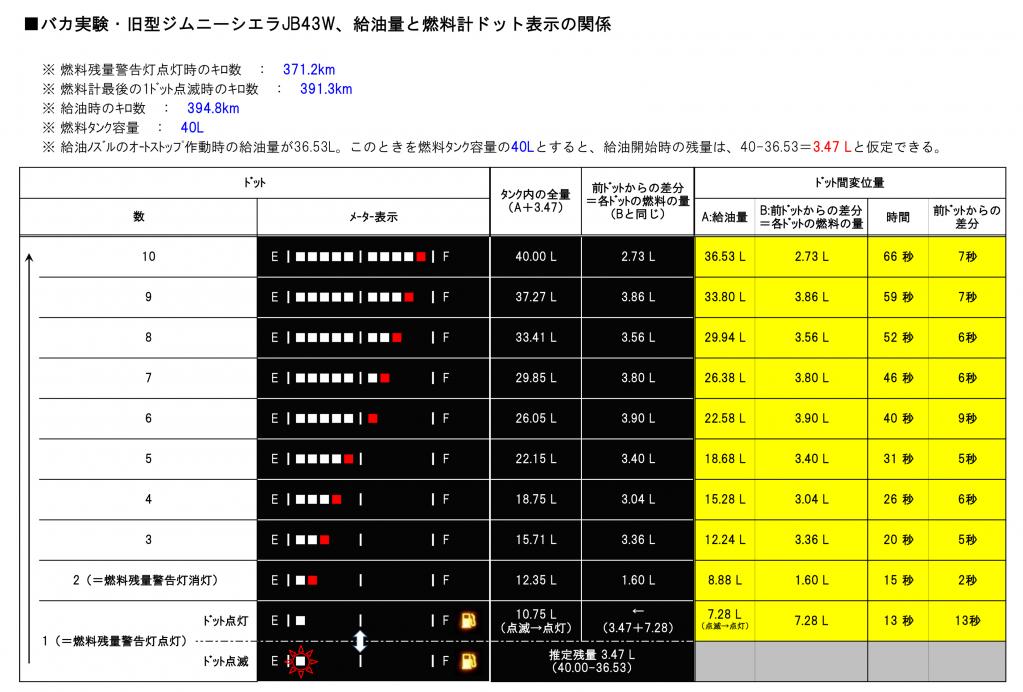This screenshot has width=1023, height=692.
Task: Click the 52 秒 time cell
Action: click(x=898, y=337)
